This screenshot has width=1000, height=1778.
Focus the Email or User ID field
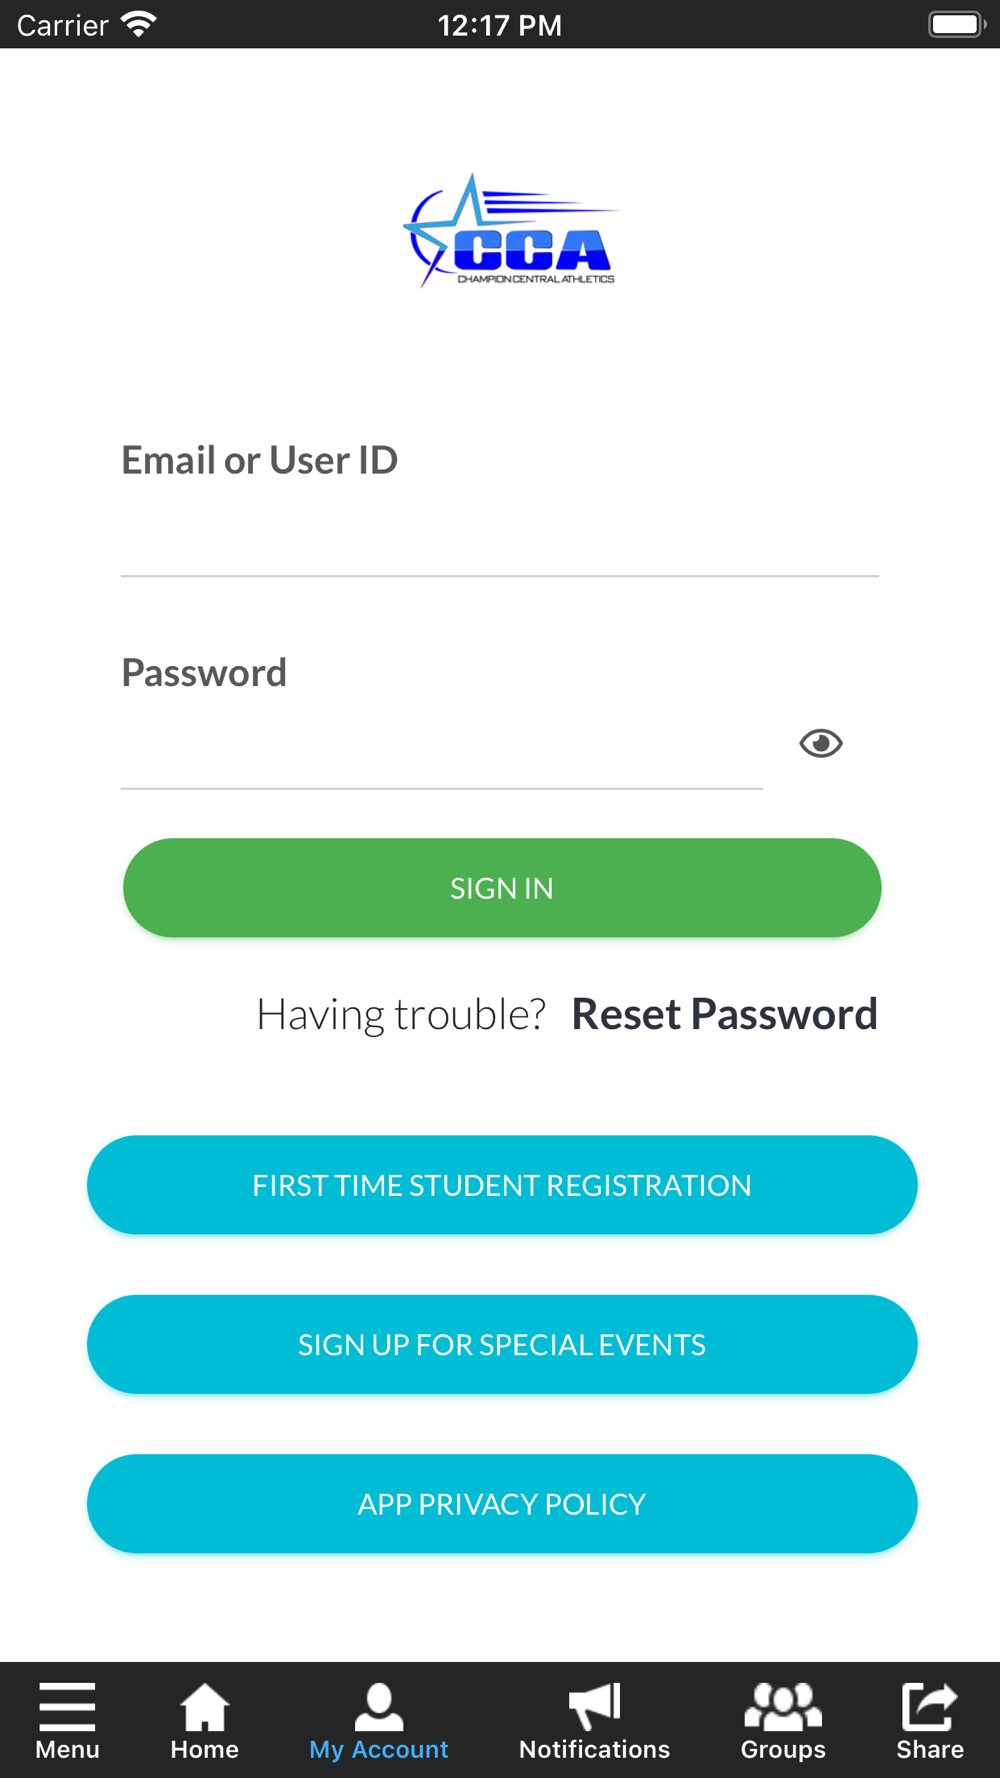[500, 540]
